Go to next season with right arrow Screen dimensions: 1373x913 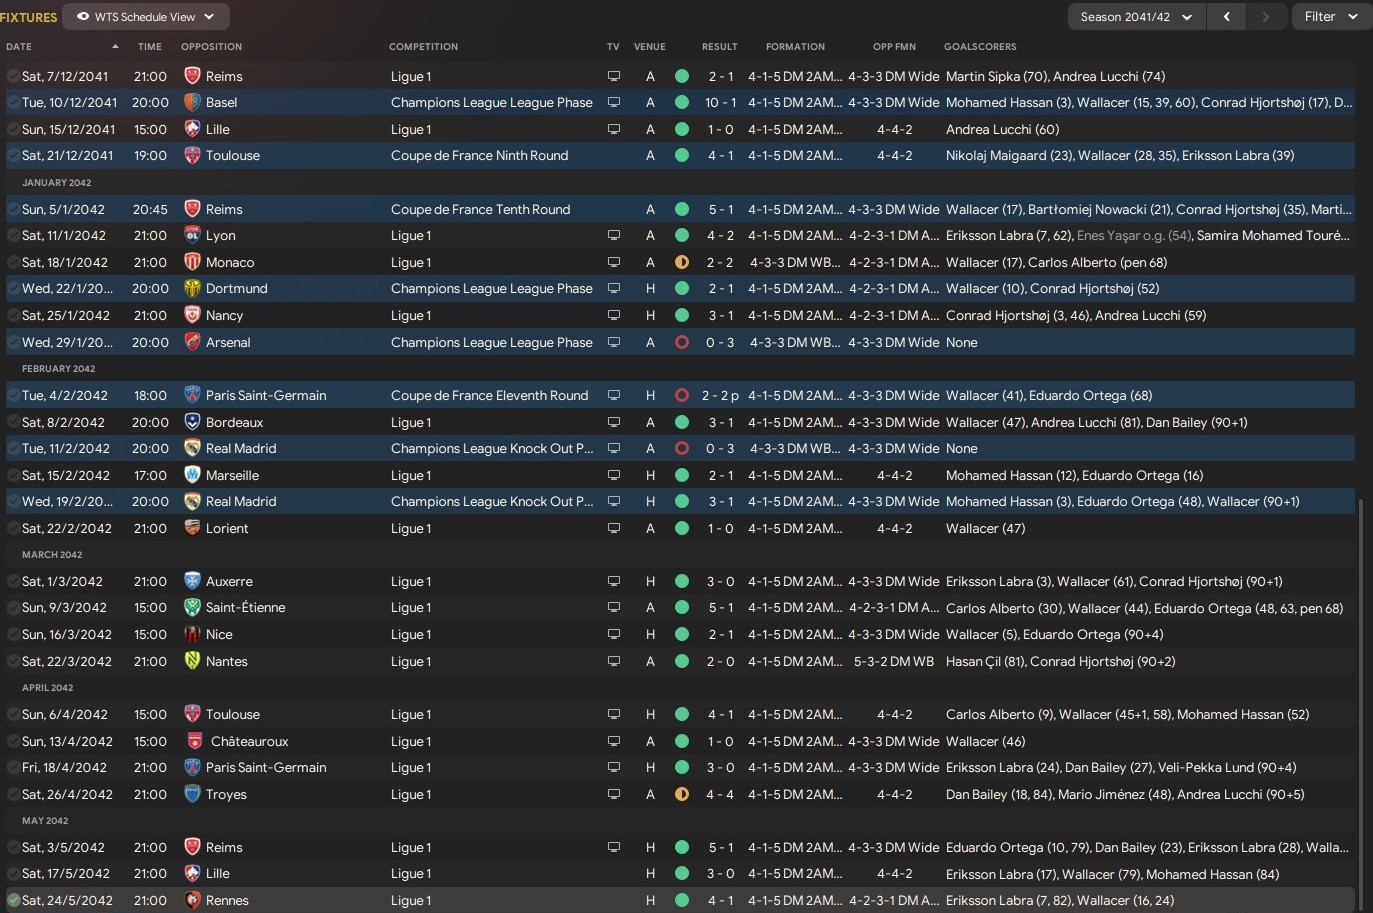1265,17
